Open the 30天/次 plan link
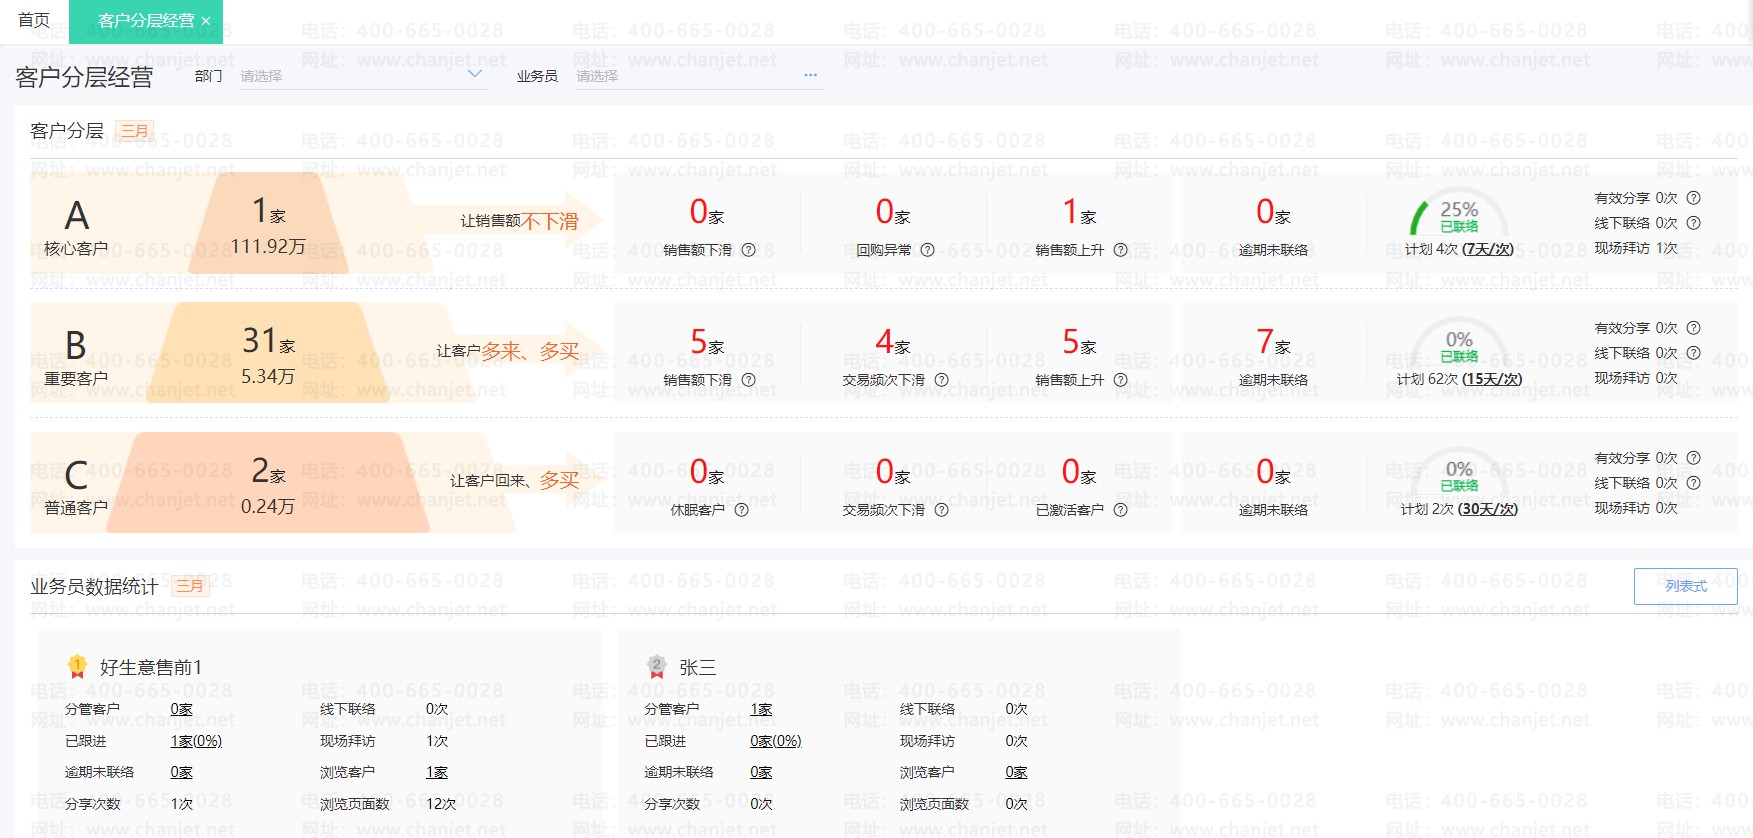This screenshot has width=1753, height=838. [1488, 509]
